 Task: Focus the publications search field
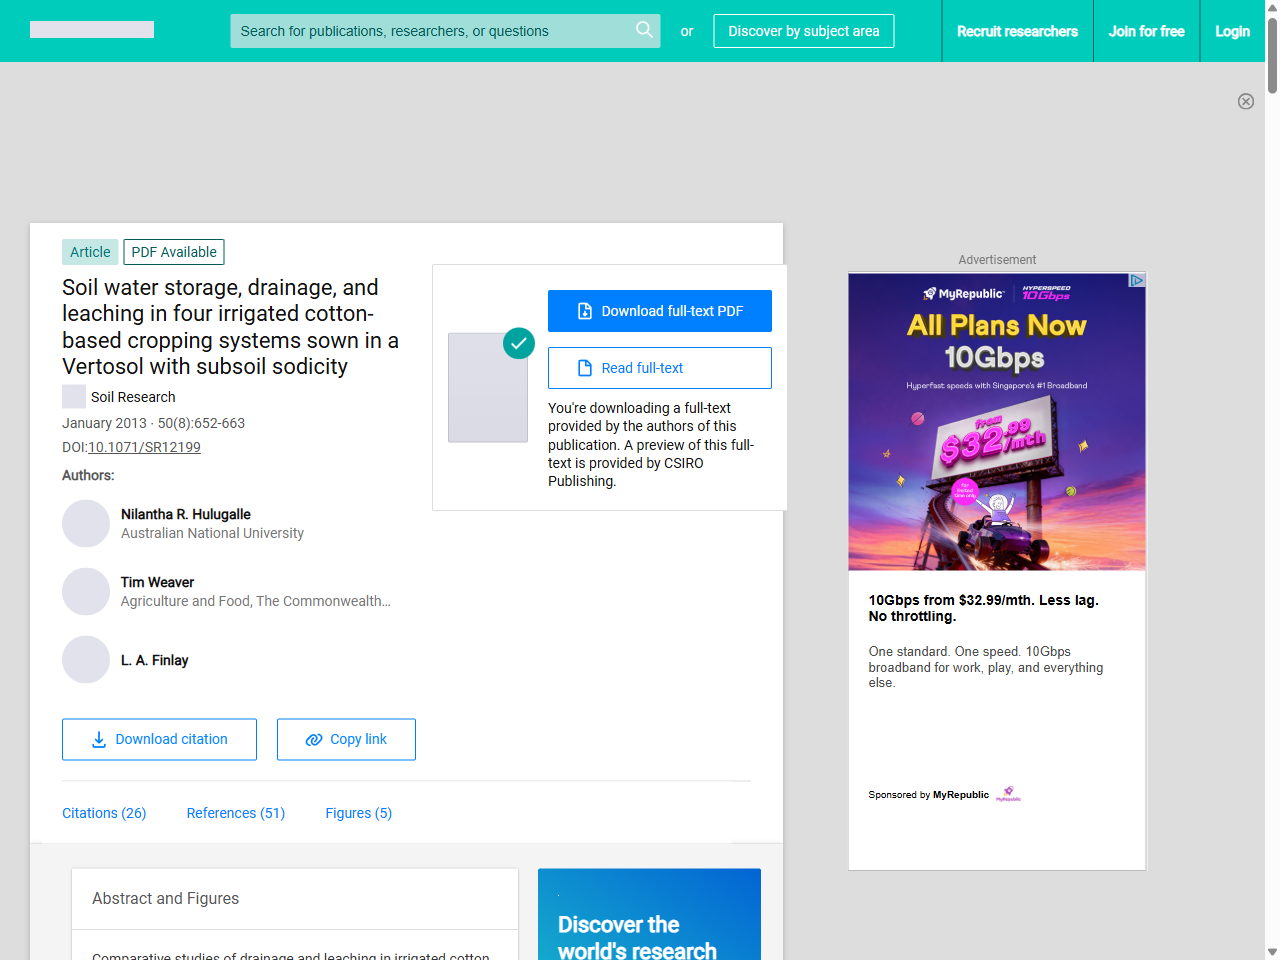430,31
